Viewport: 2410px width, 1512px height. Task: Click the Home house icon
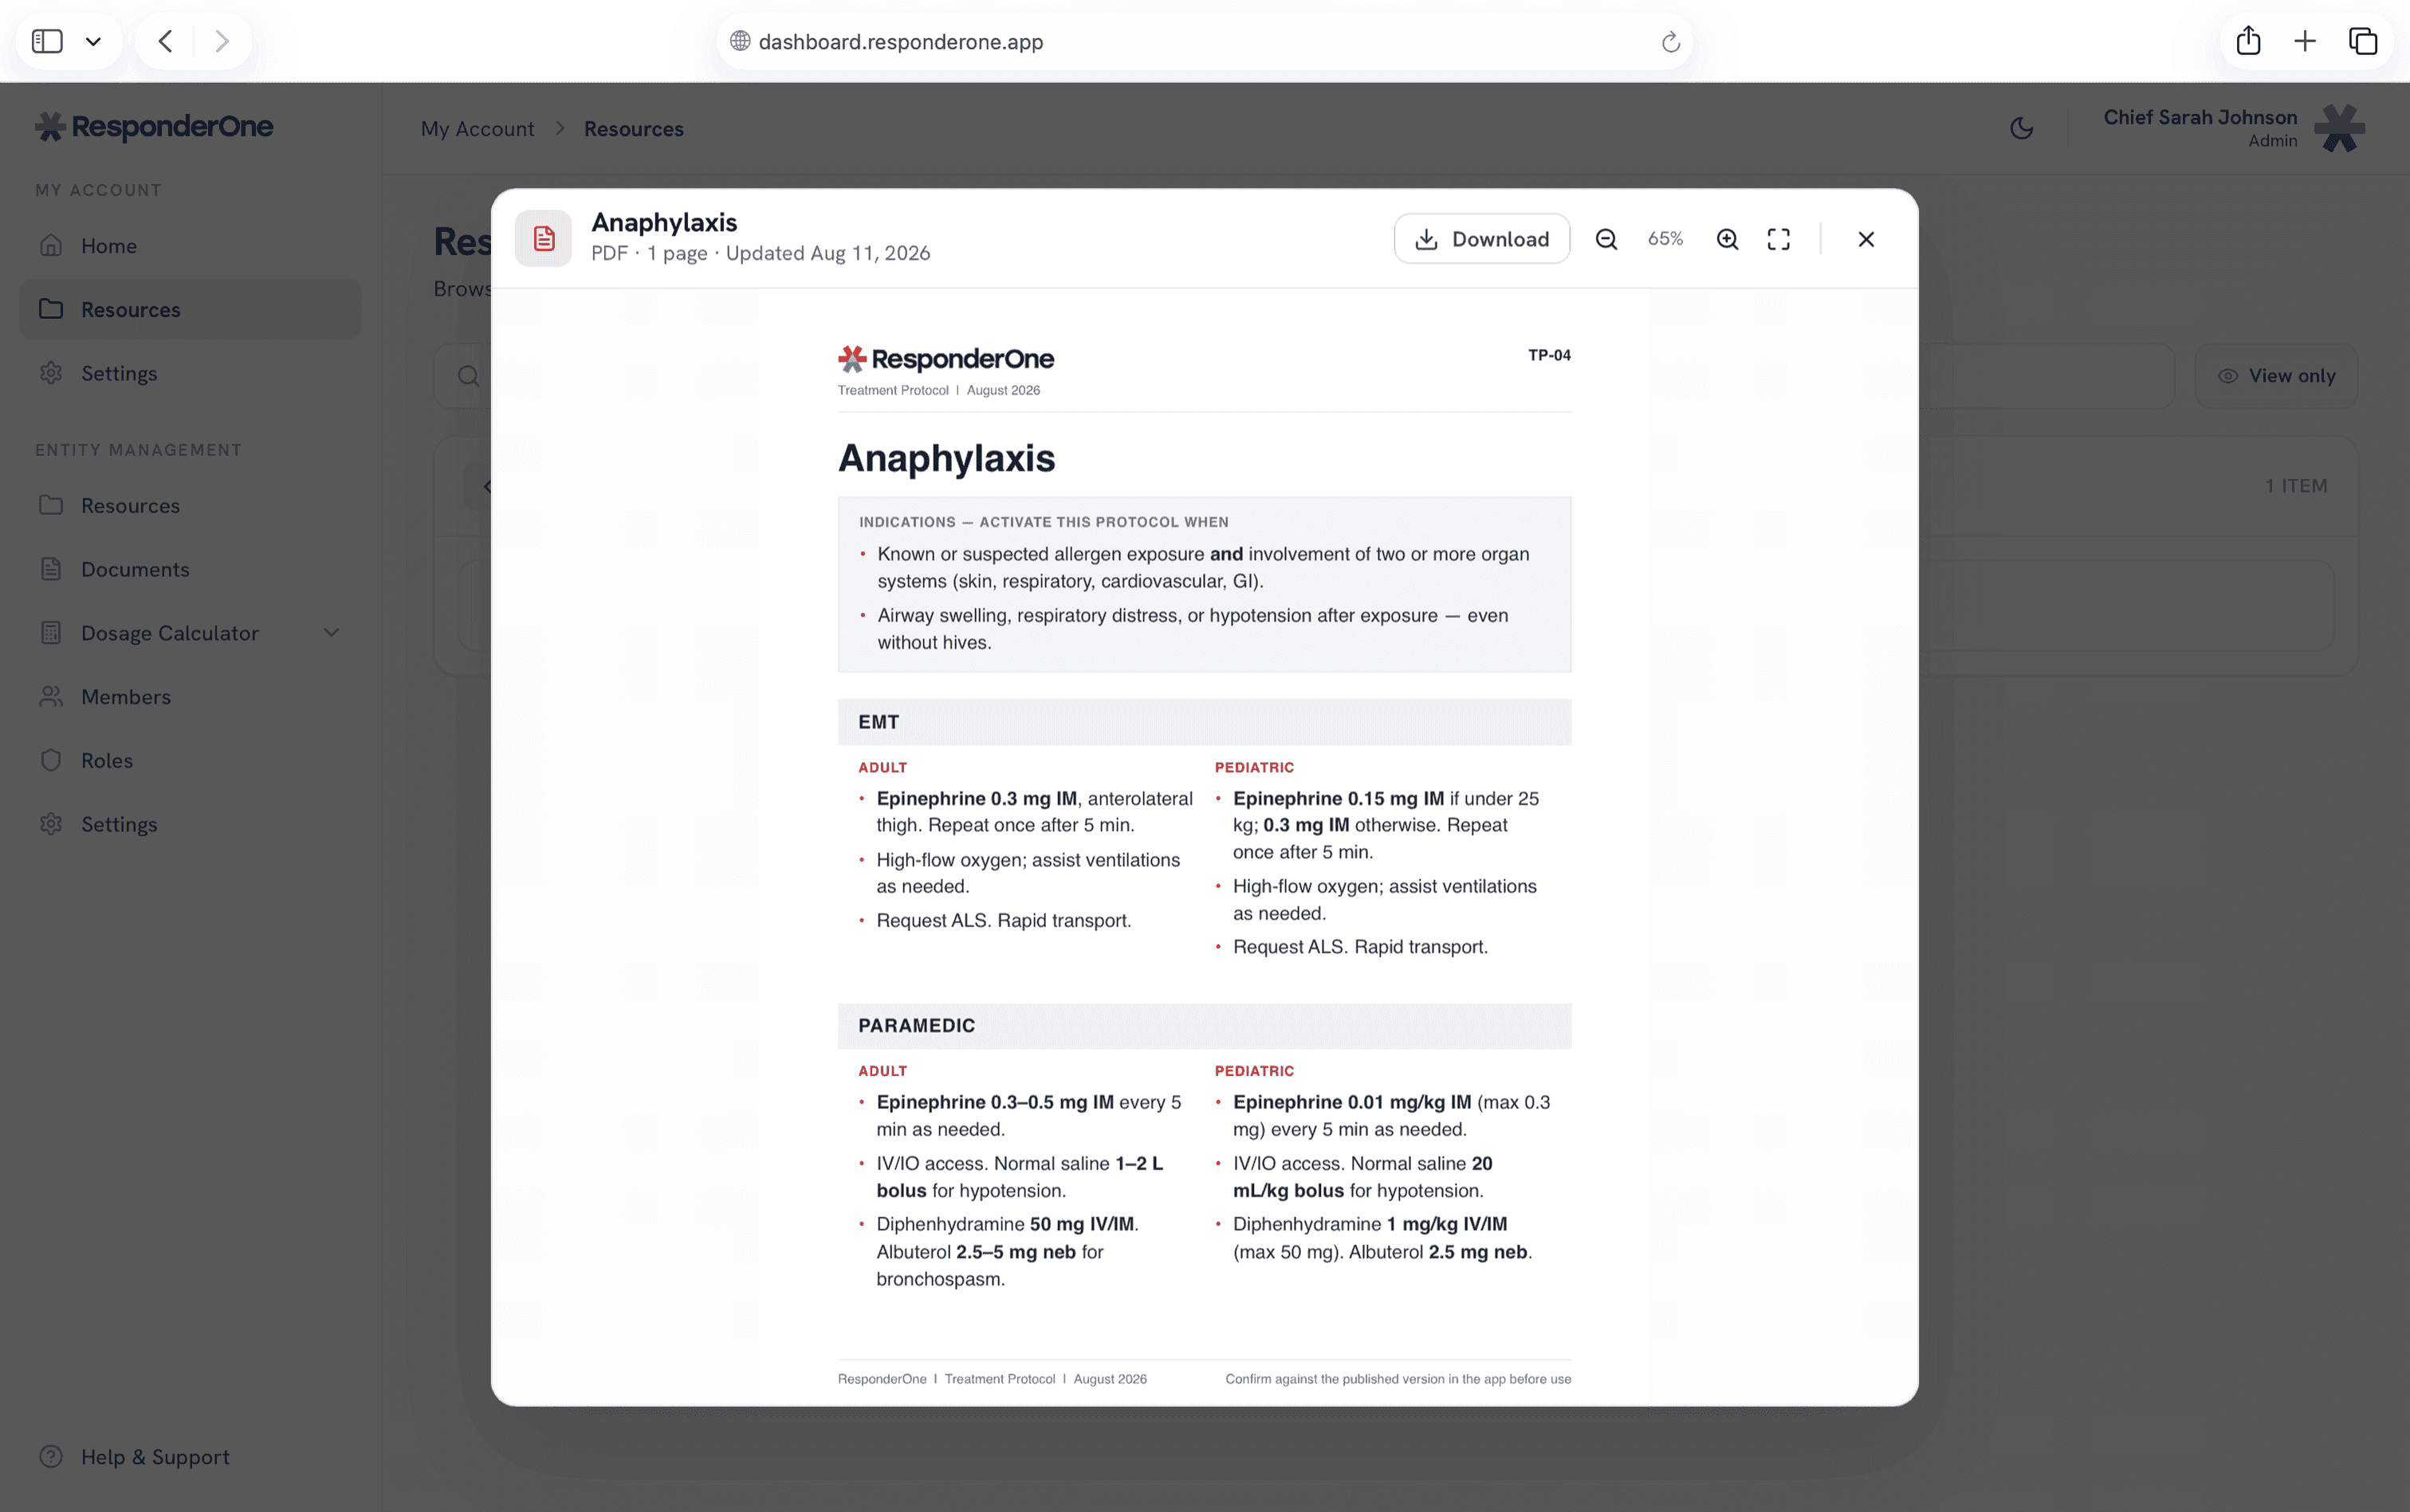click(51, 245)
